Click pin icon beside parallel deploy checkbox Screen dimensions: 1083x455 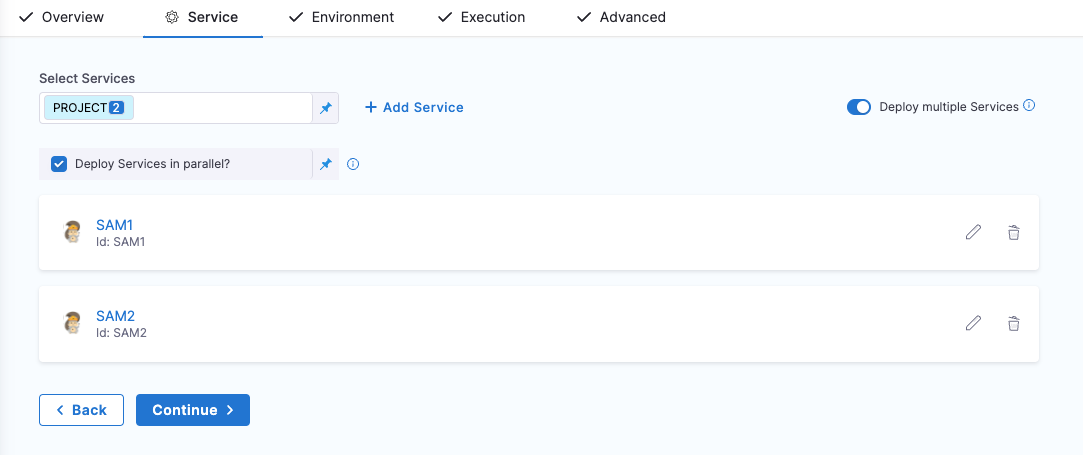(x=325, y=164)
